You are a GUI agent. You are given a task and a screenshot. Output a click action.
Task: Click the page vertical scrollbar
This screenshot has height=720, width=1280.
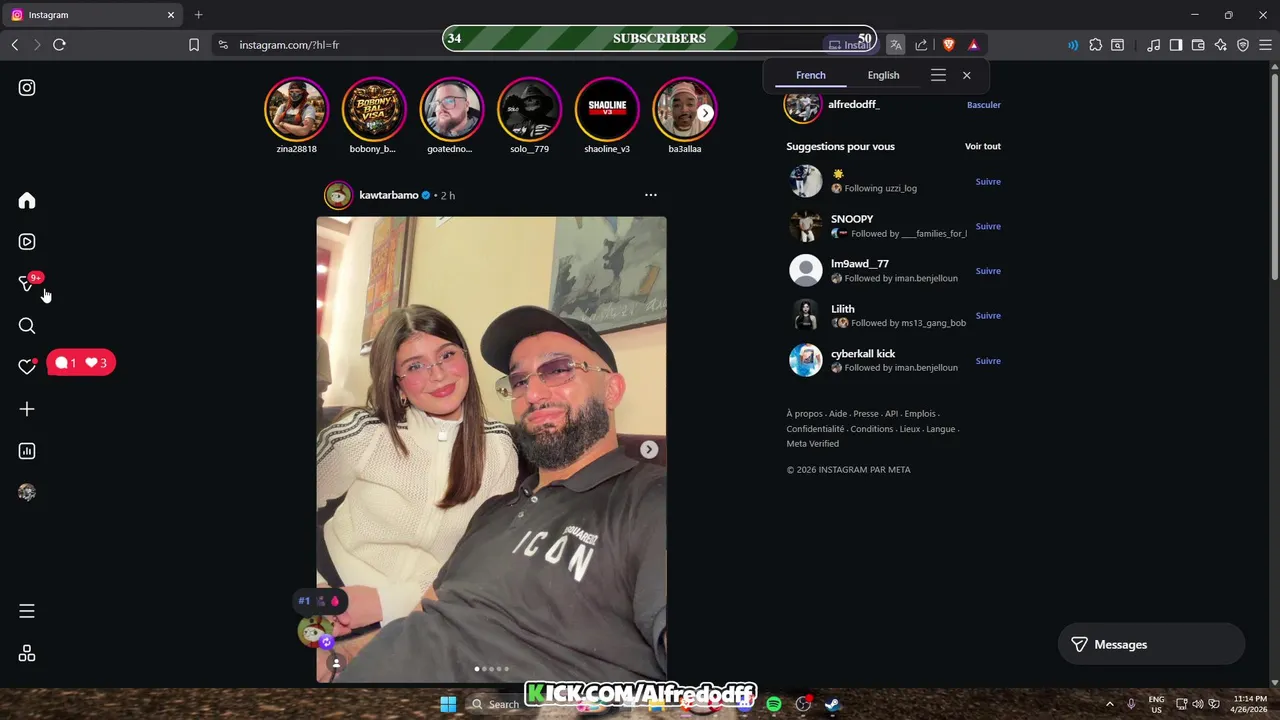click(1274, 175)
